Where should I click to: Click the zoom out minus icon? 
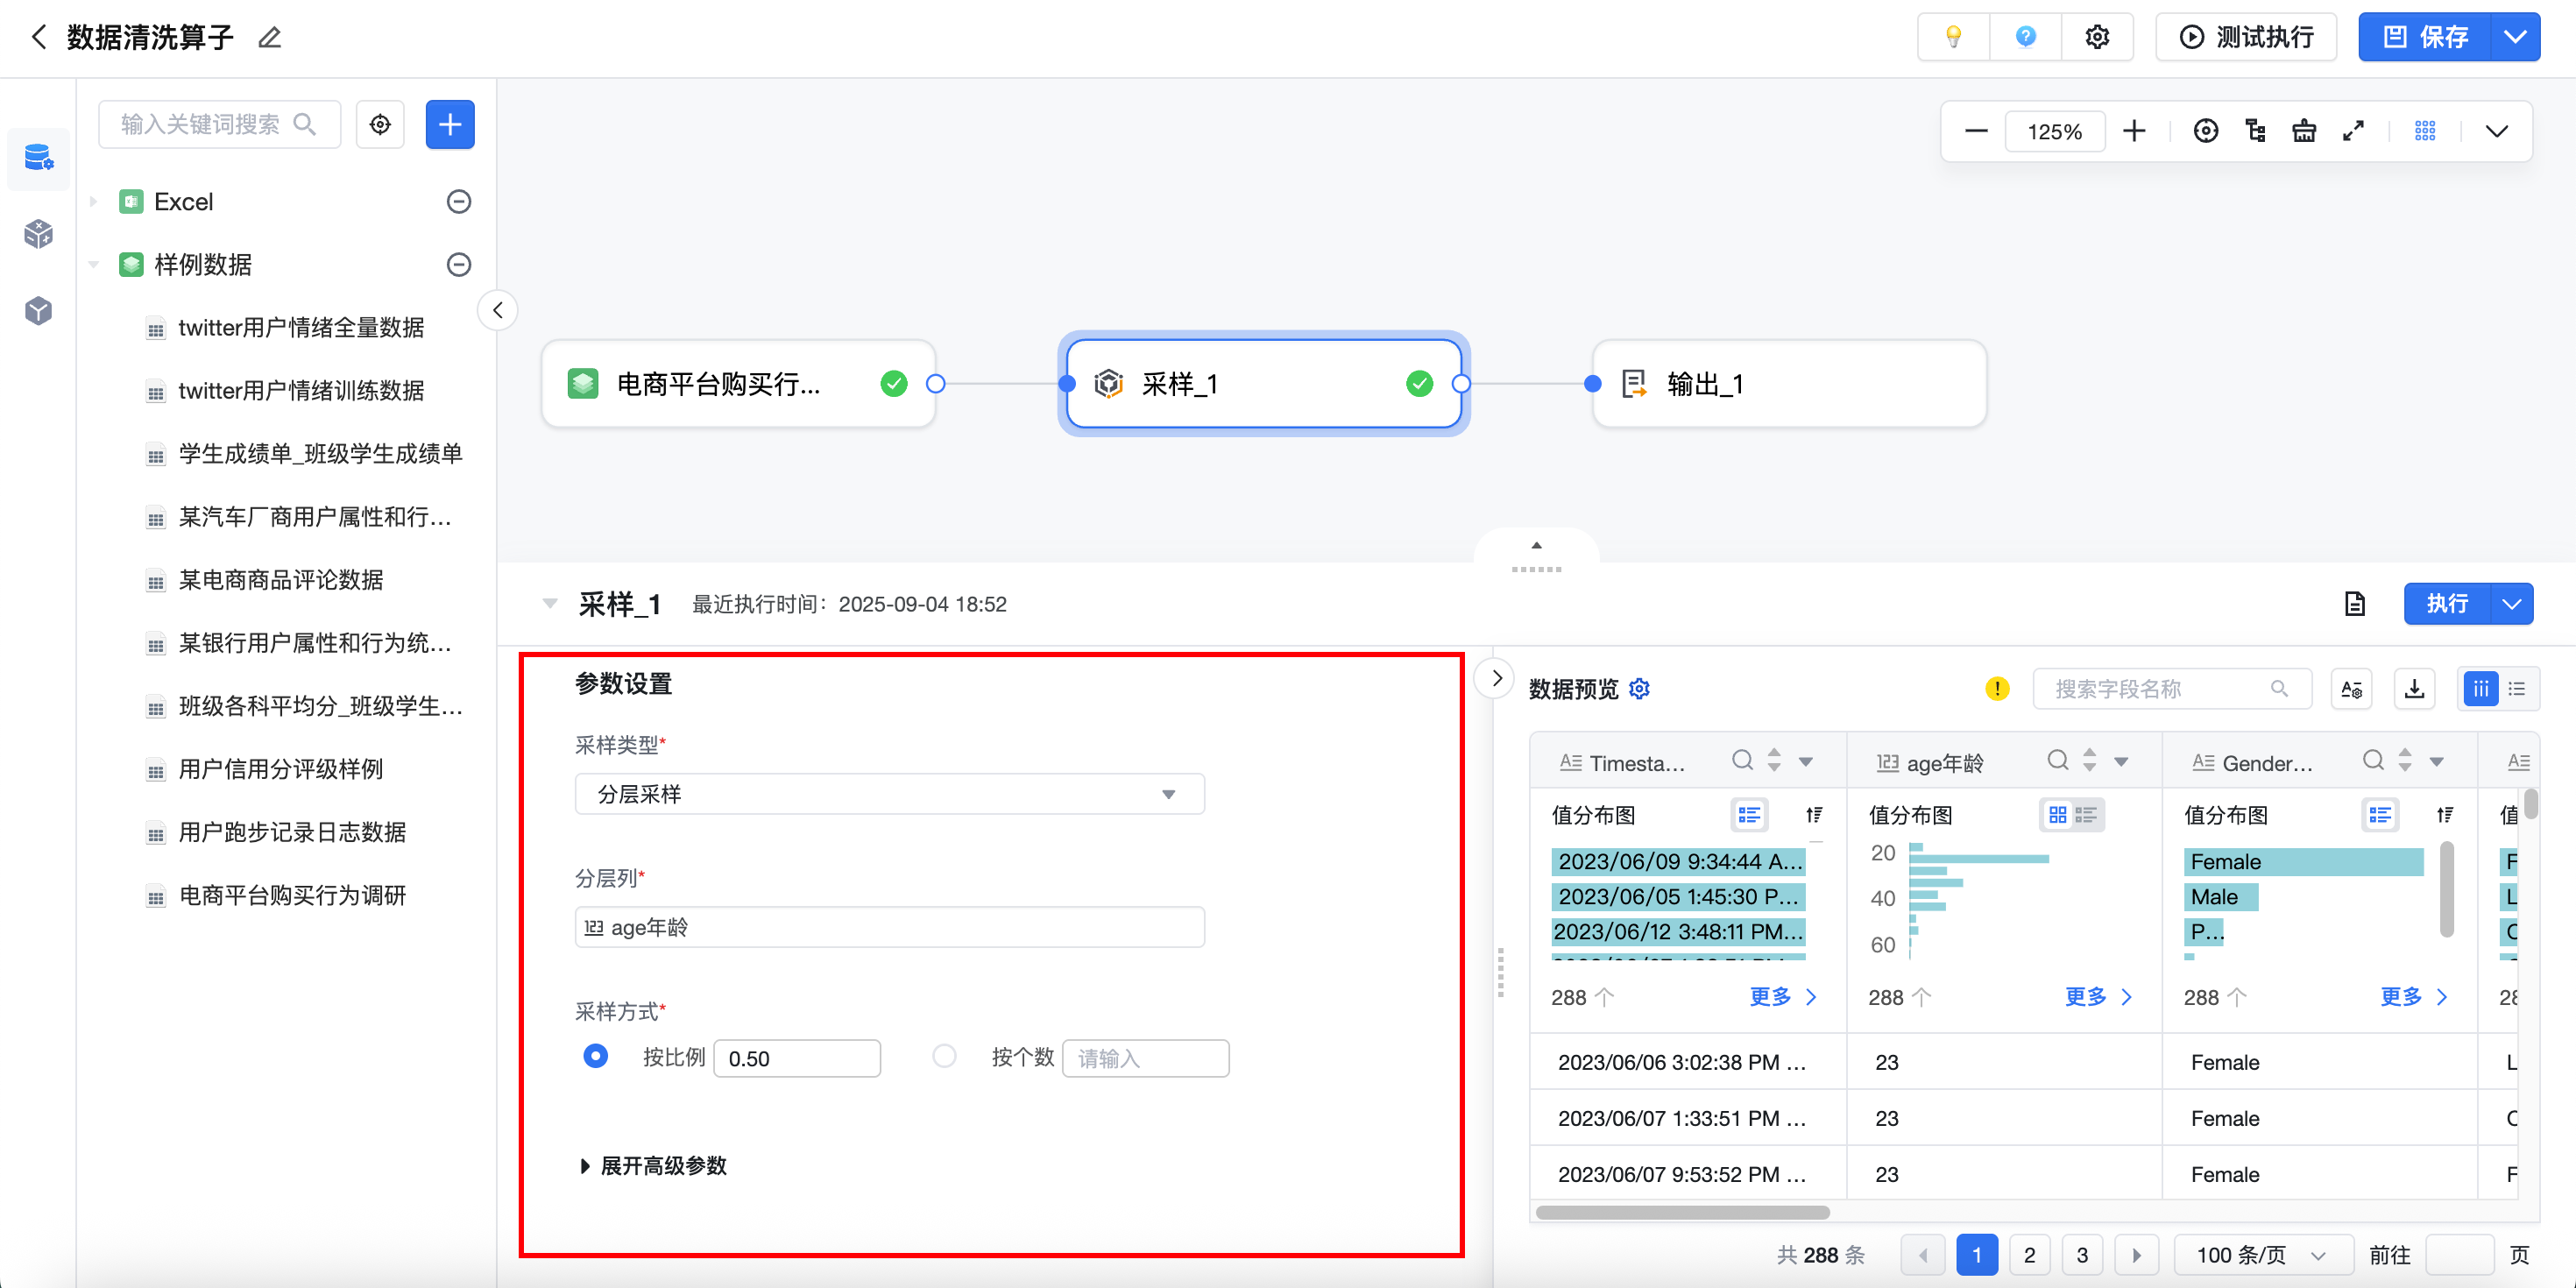1975,131
